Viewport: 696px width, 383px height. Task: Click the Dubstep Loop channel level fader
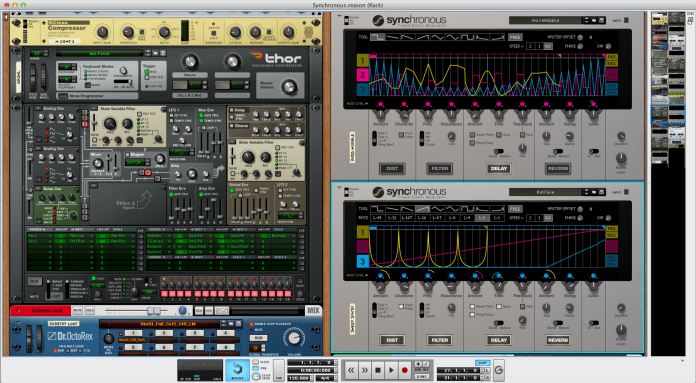point(154,310)
